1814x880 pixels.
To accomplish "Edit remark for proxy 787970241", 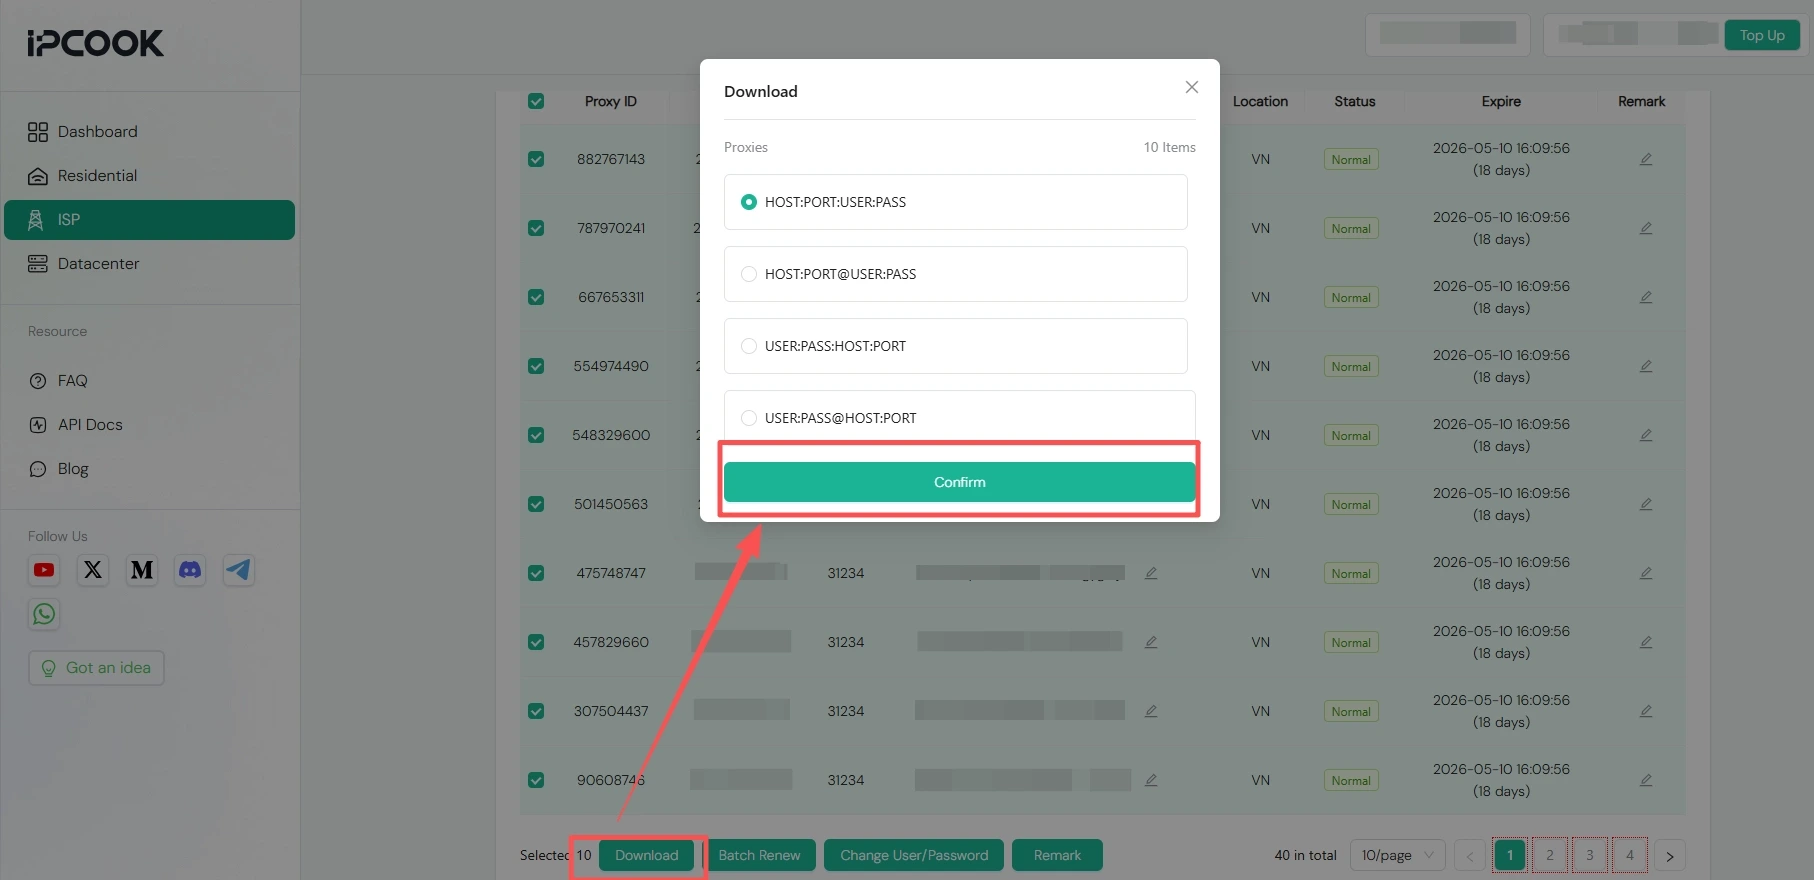I will click(1646, 228).
